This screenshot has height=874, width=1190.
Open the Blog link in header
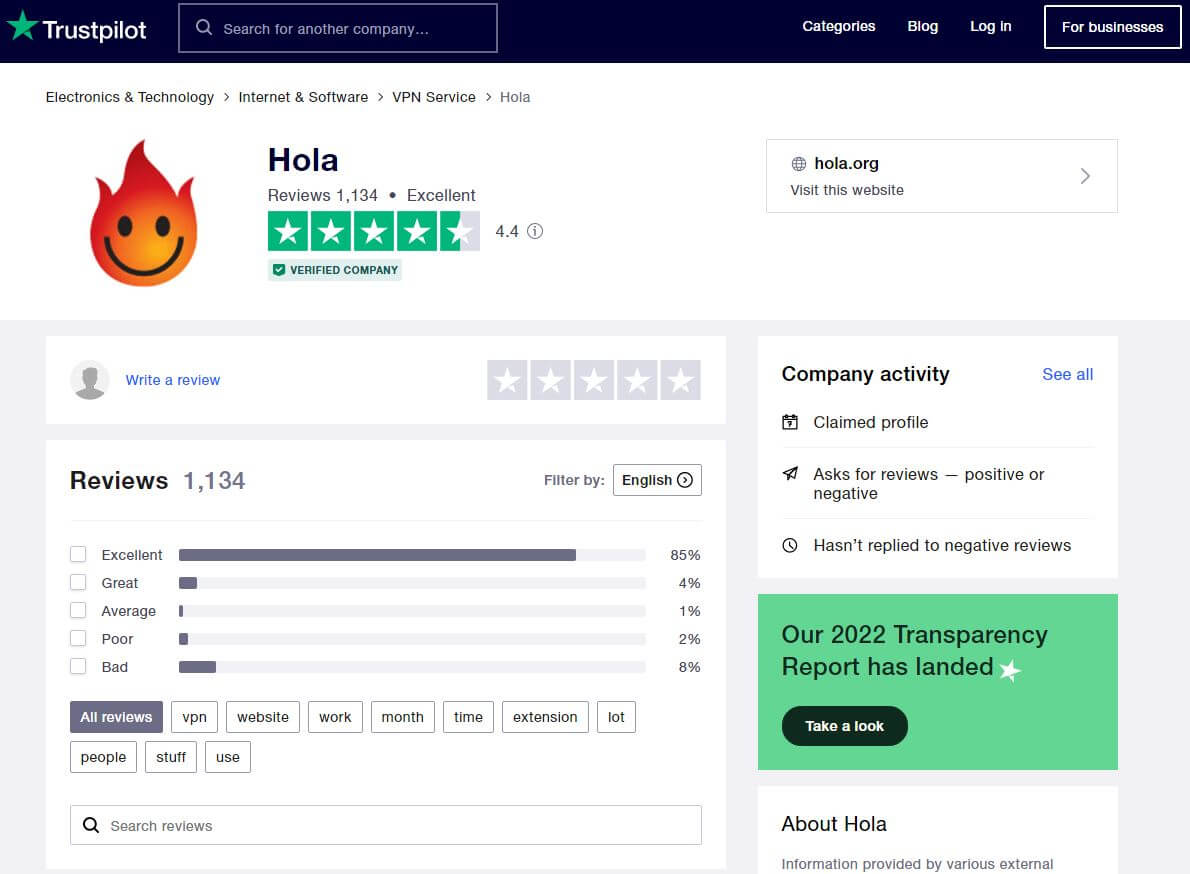(923, 27)
